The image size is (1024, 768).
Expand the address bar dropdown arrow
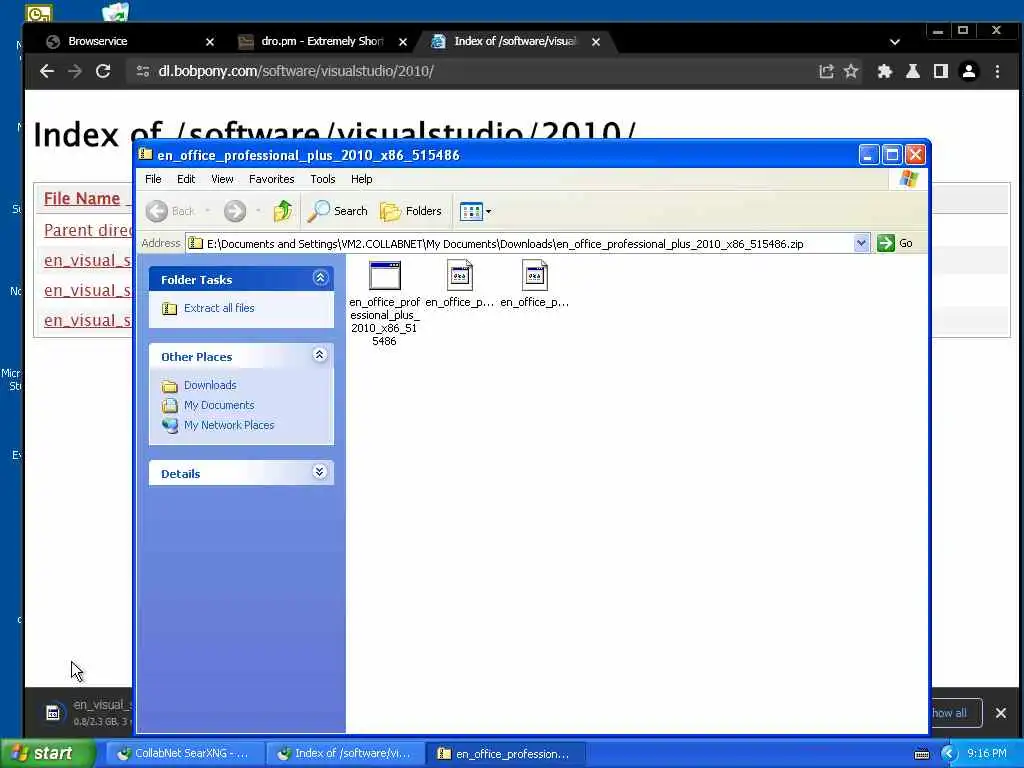[861, 244]
